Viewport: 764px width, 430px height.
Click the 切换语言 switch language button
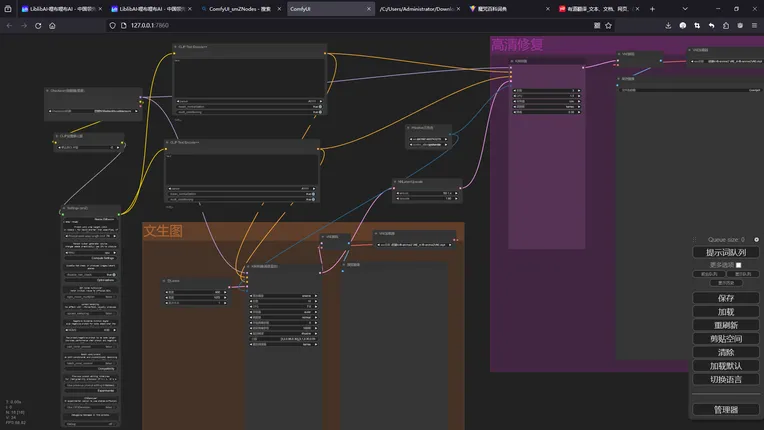point(726,379)
